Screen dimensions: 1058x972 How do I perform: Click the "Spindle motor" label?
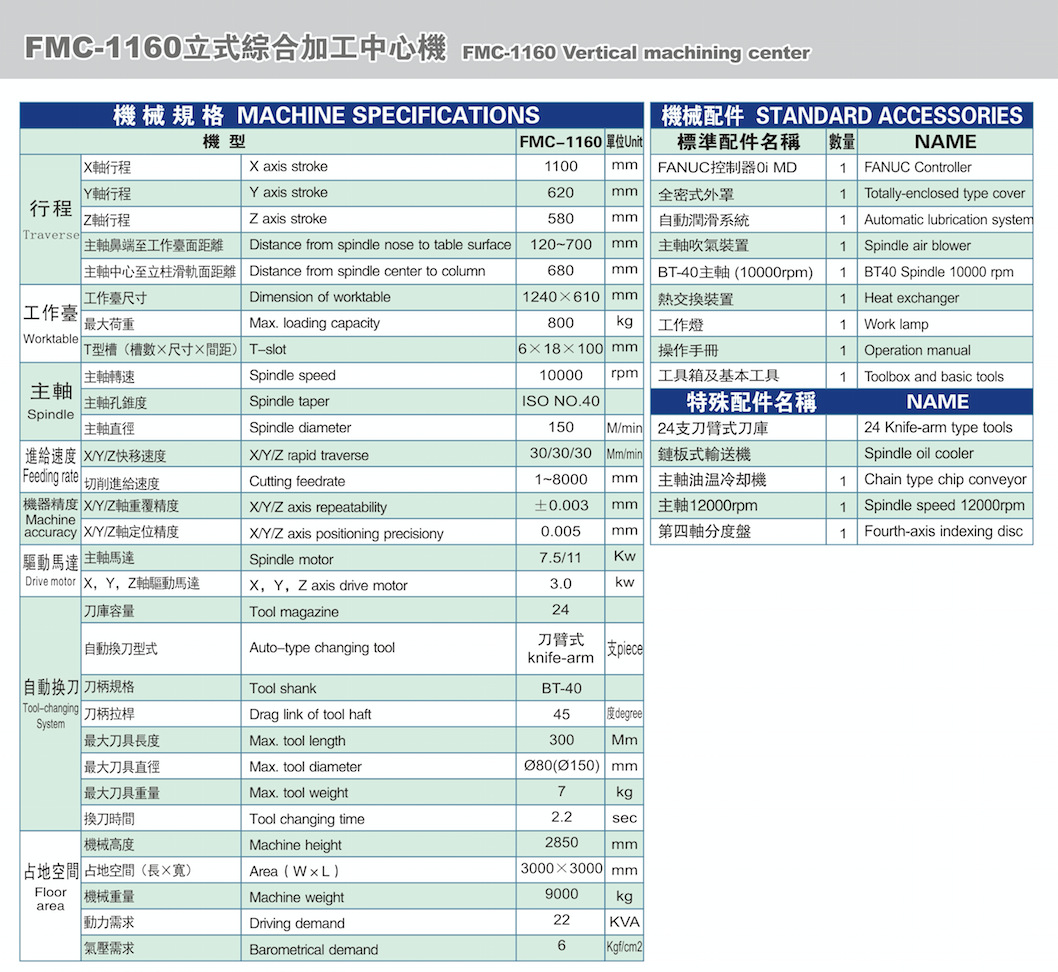pos(291,559)
